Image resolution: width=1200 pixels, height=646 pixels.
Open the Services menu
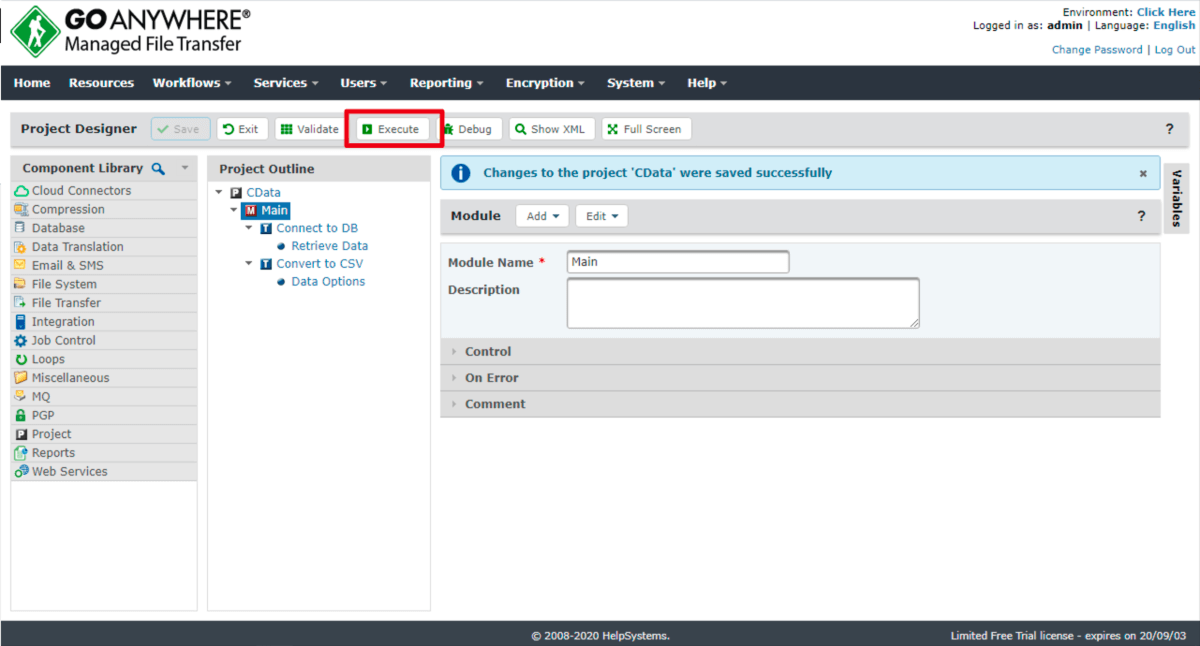286,83
